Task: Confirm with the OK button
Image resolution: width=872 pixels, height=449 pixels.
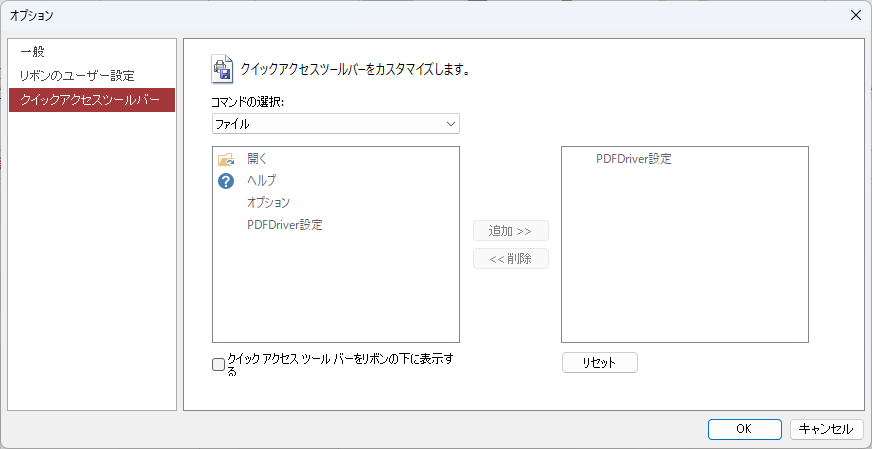Action: click(745, 429)
